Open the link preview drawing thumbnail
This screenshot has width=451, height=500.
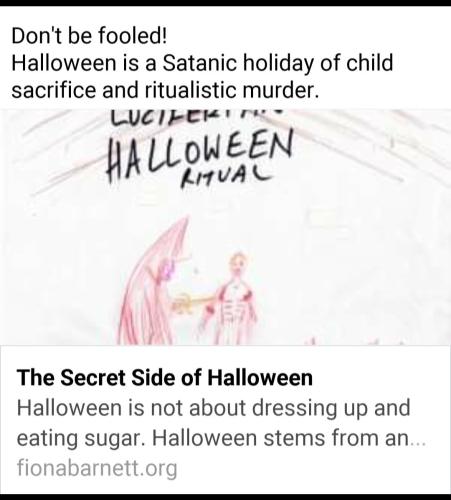coord(225,227)
